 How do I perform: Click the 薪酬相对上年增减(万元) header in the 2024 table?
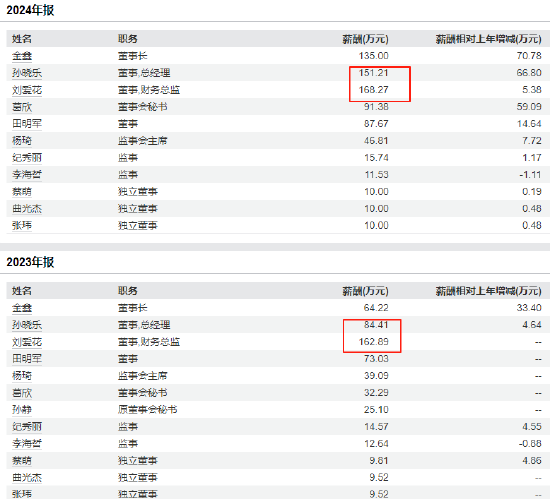(489, 39)
